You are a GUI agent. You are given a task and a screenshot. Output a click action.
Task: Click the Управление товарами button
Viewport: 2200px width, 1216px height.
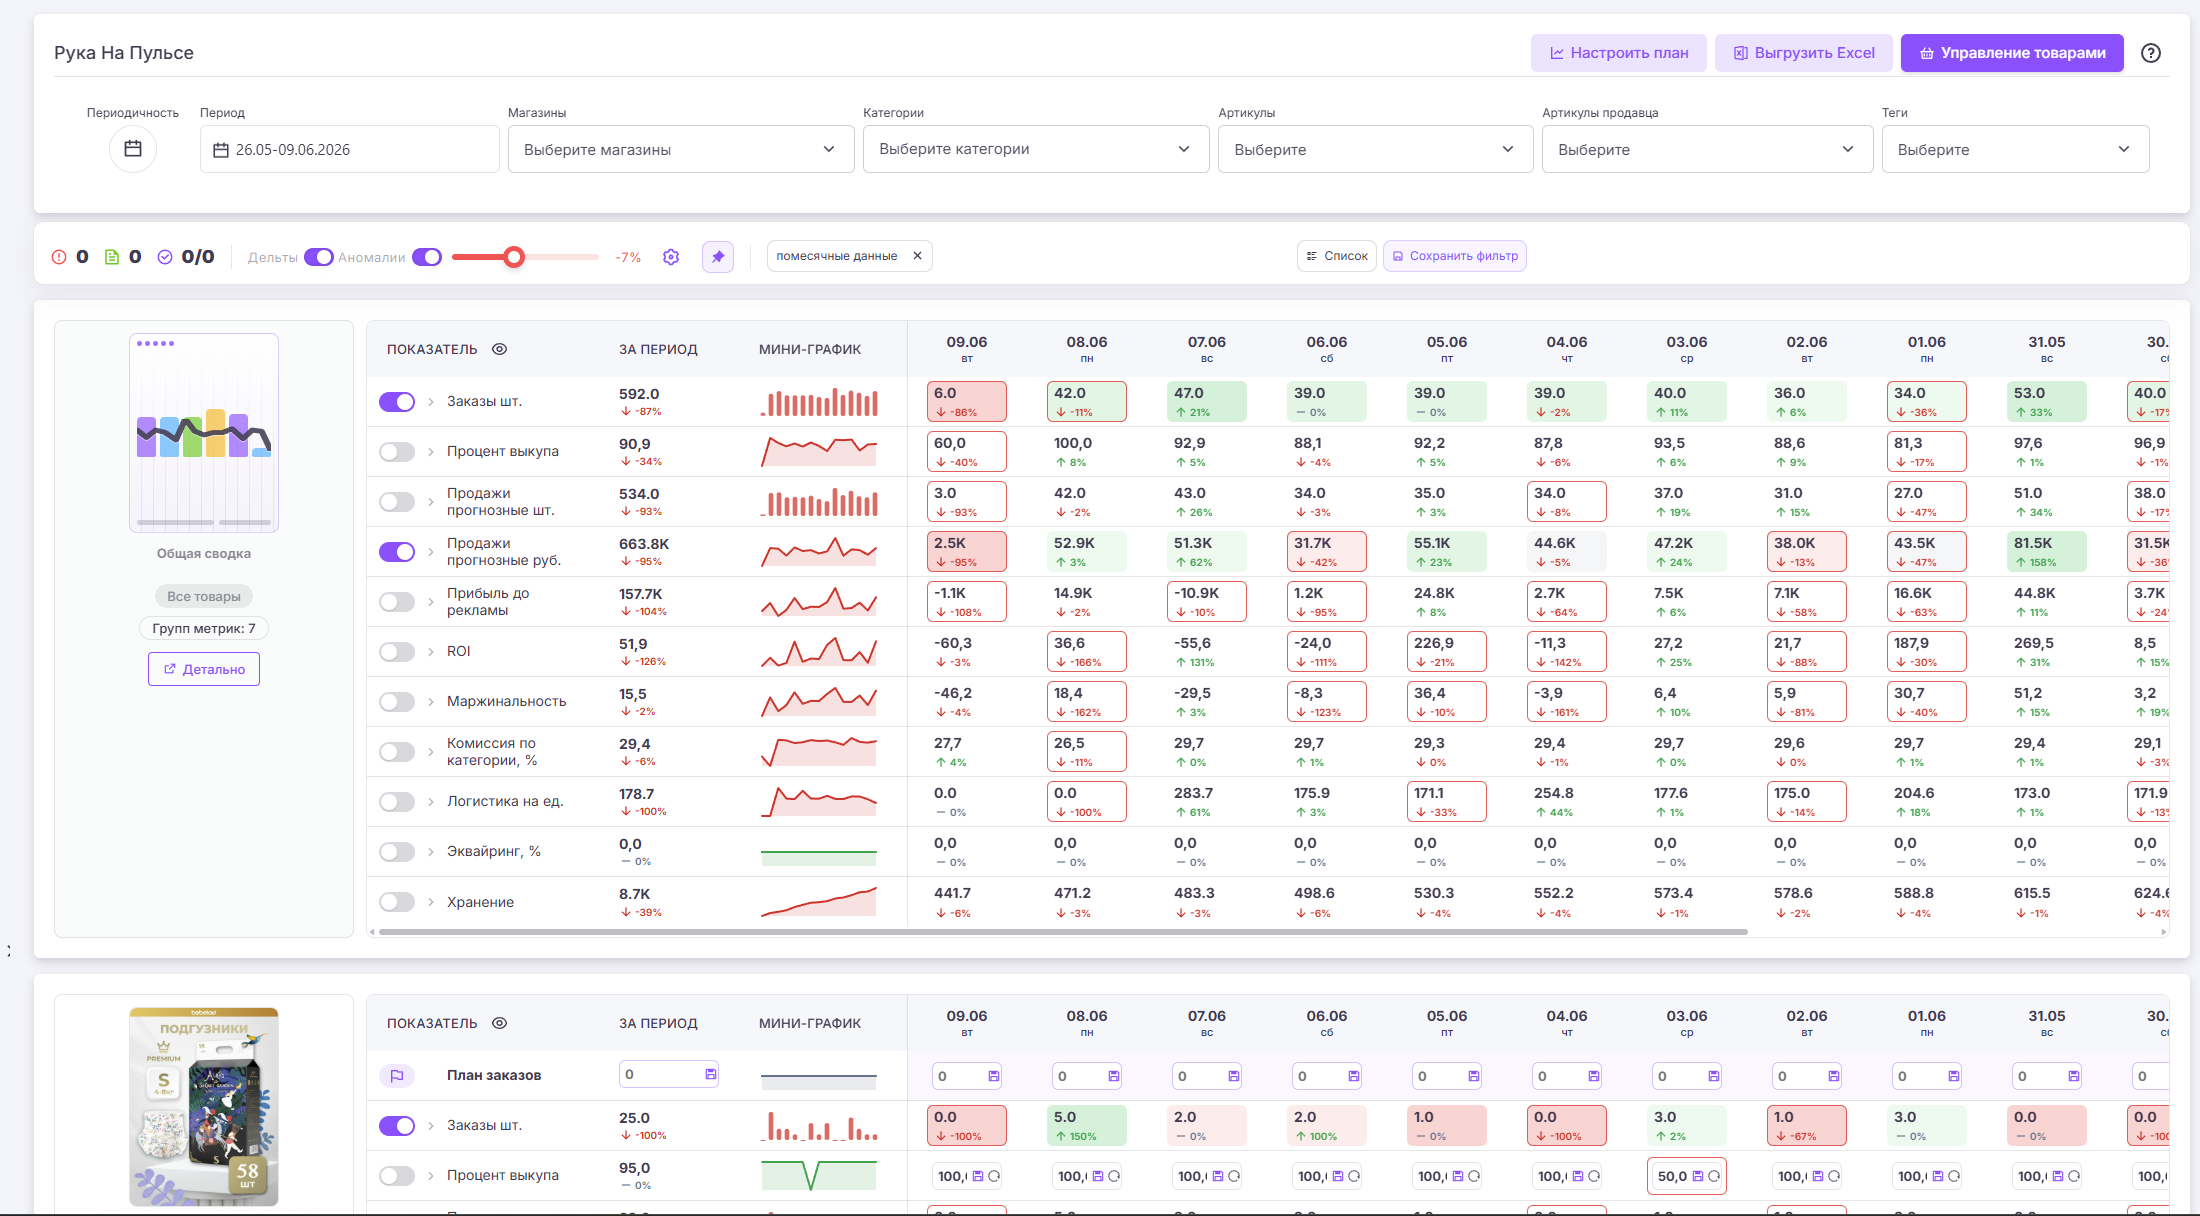(2012, 53)
